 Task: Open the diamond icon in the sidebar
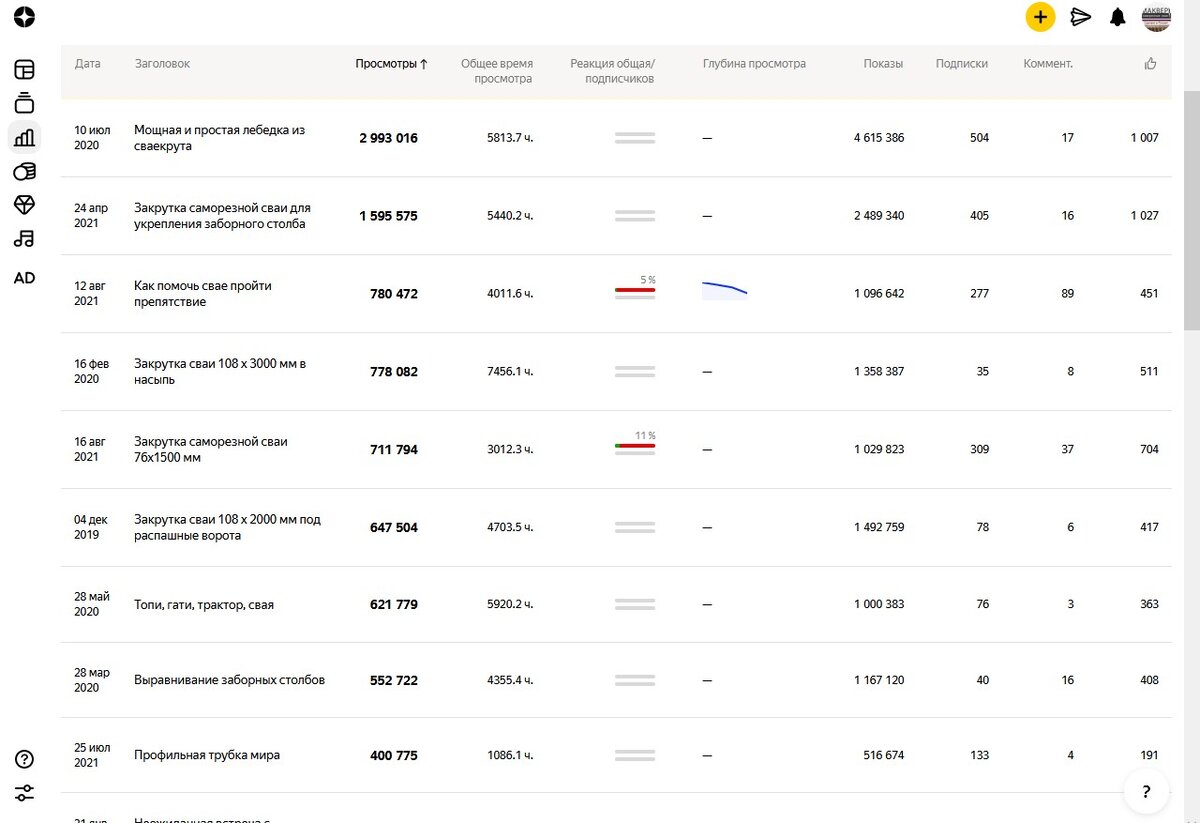(24, 205)
